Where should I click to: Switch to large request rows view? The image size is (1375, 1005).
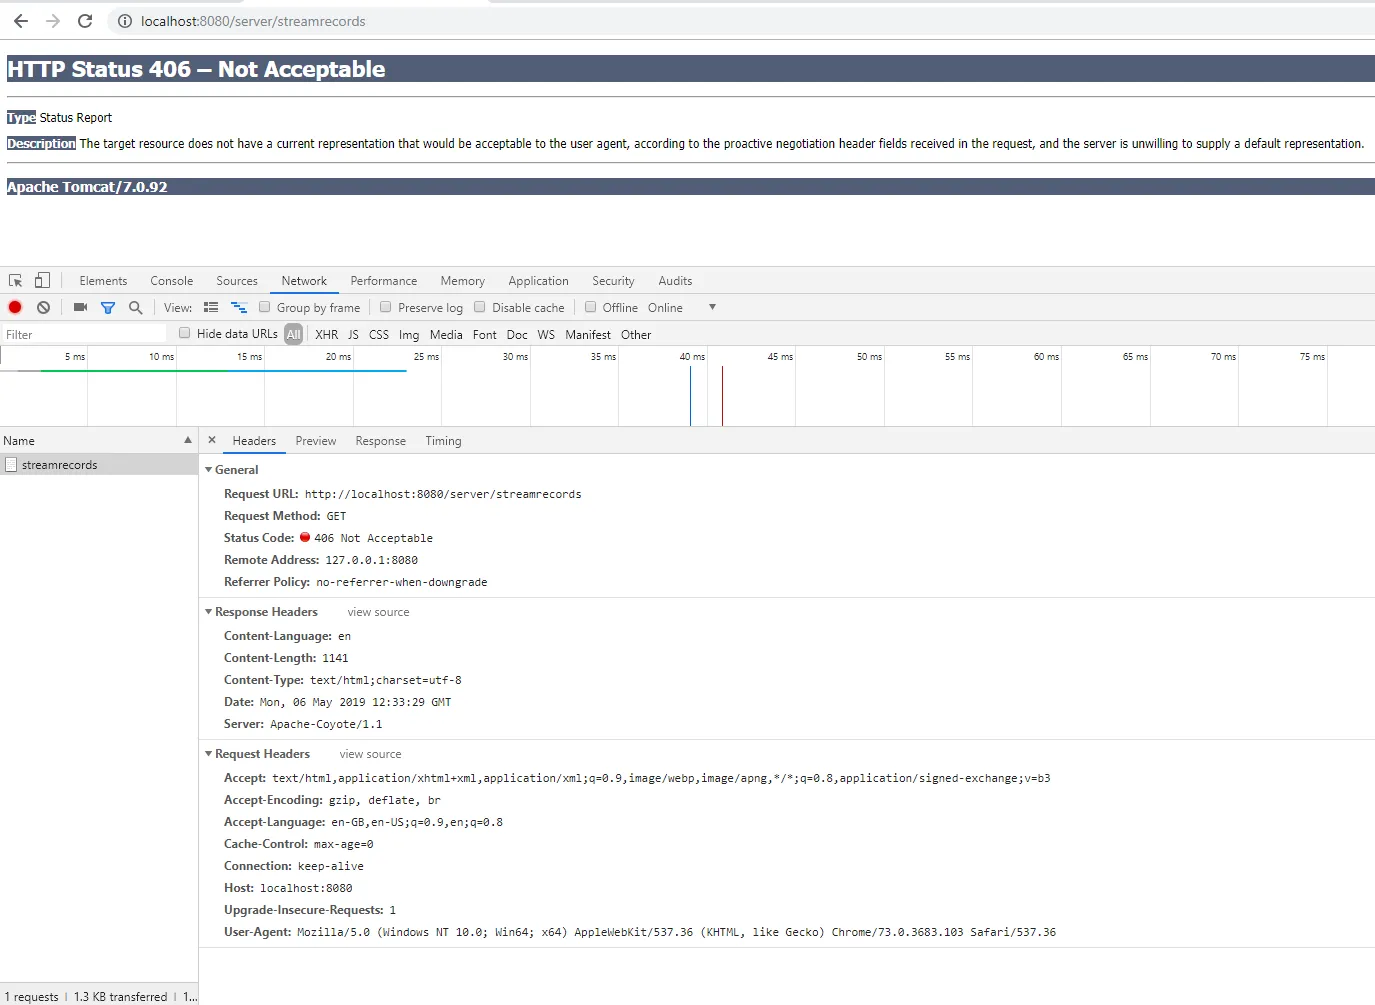(x=211, y=308)
